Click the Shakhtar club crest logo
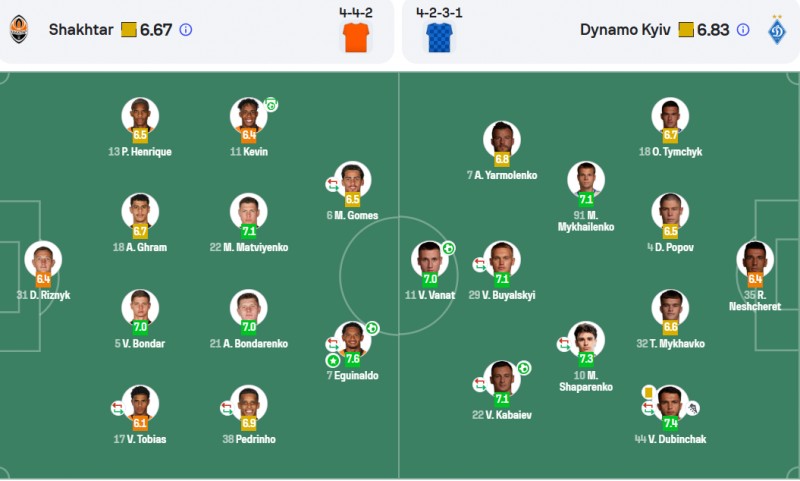The height and width of the screenshot is (481, 800). point(19,29)
